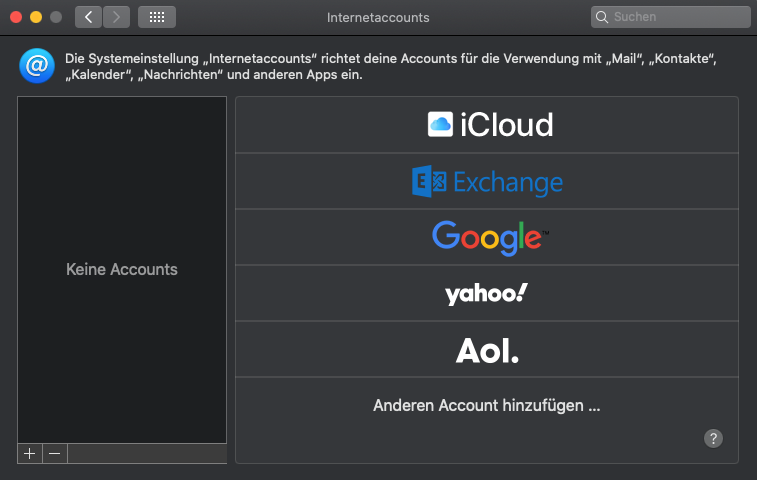The image size is (757, 480).
Task: Click the description text about Internetaccounts
Action: point(390,67)
